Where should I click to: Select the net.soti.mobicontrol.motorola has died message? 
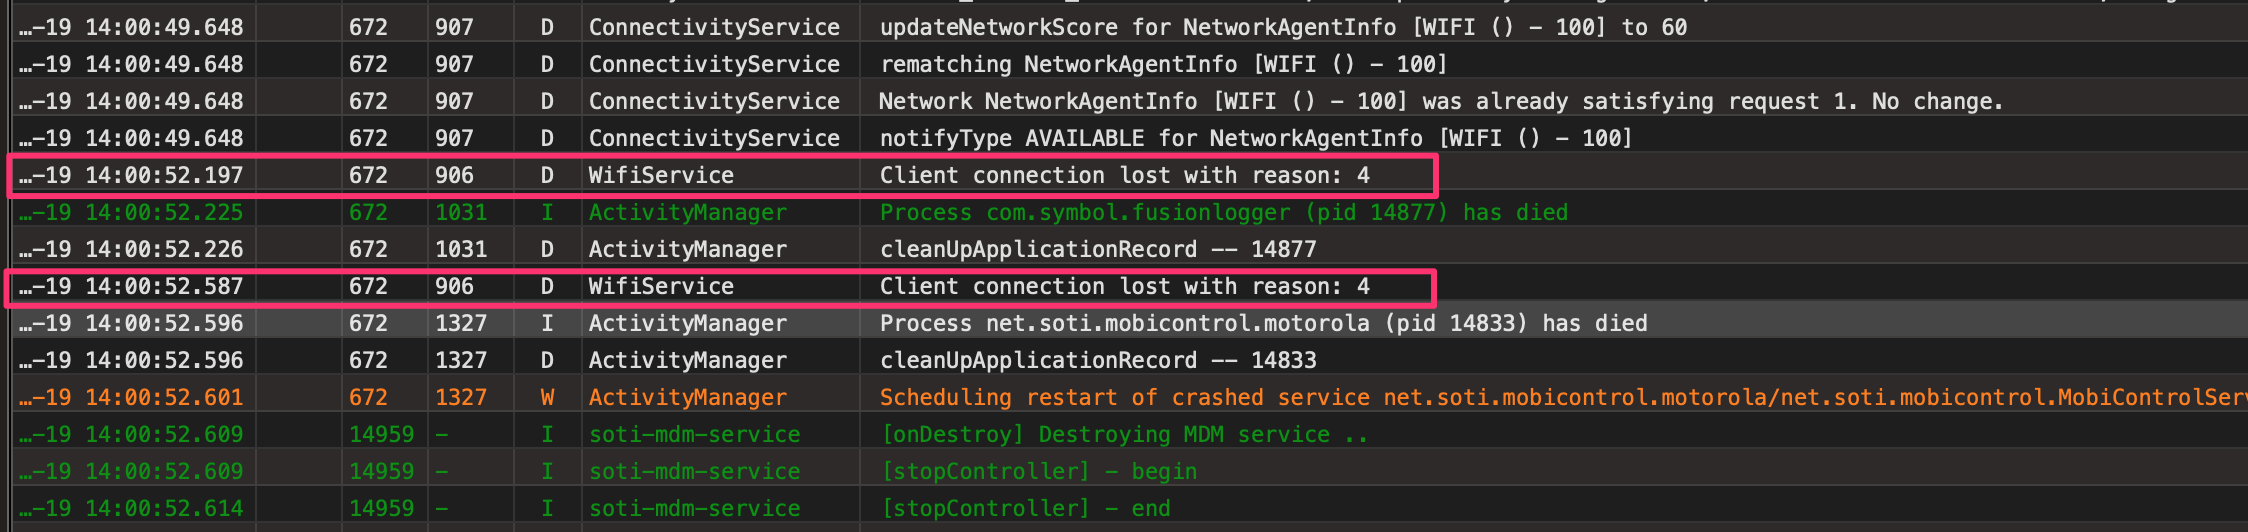1263,323
